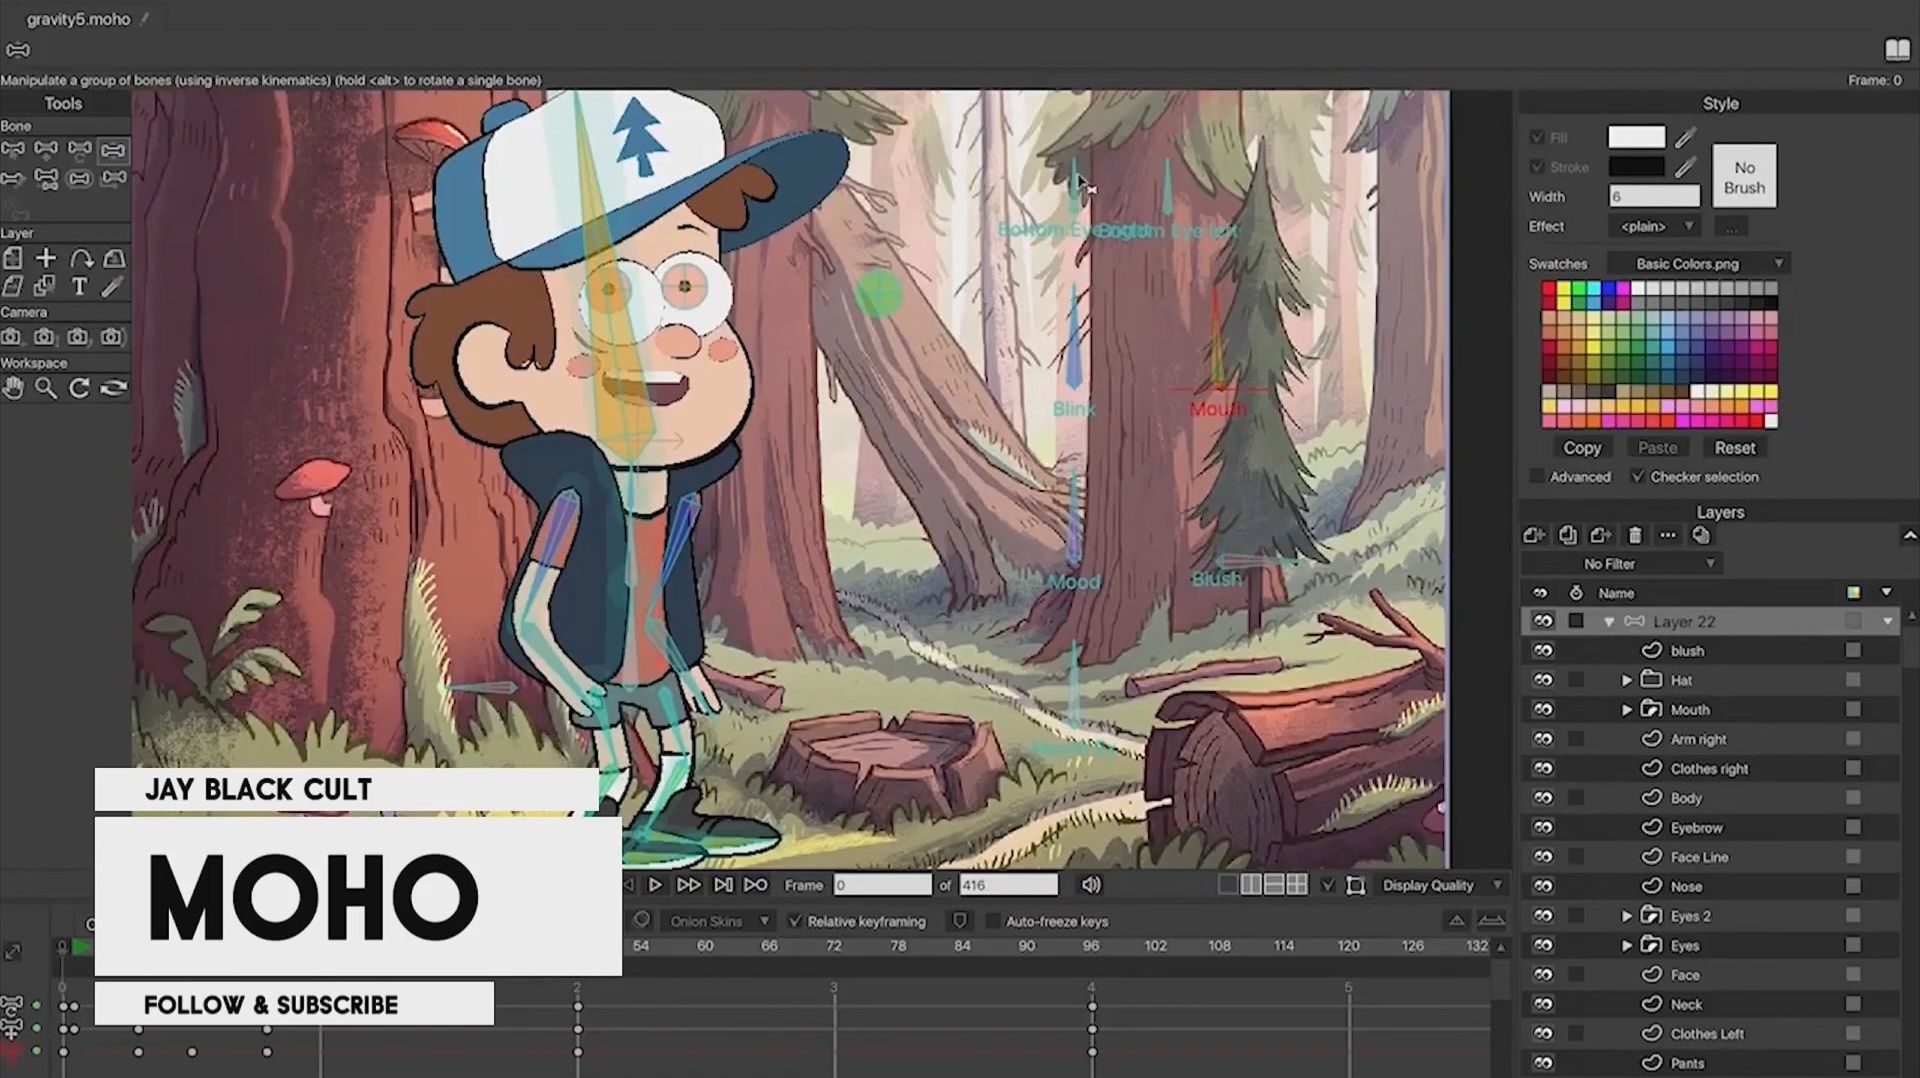Click the No Brush button
The width and height of the screenshot is (1920, 1078).
pos(1744,177)
